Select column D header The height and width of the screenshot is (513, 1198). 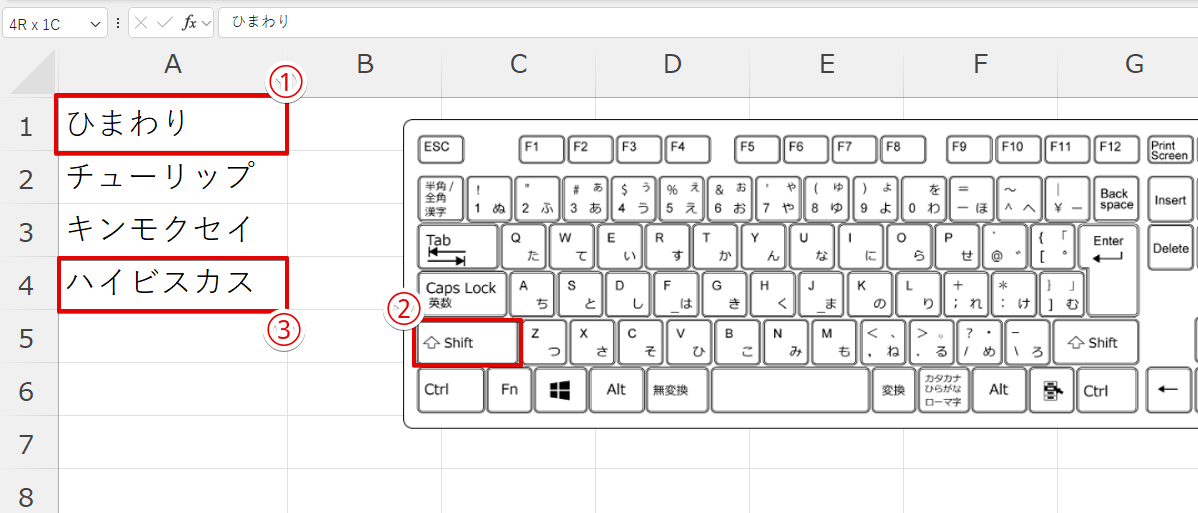(672, 65)
